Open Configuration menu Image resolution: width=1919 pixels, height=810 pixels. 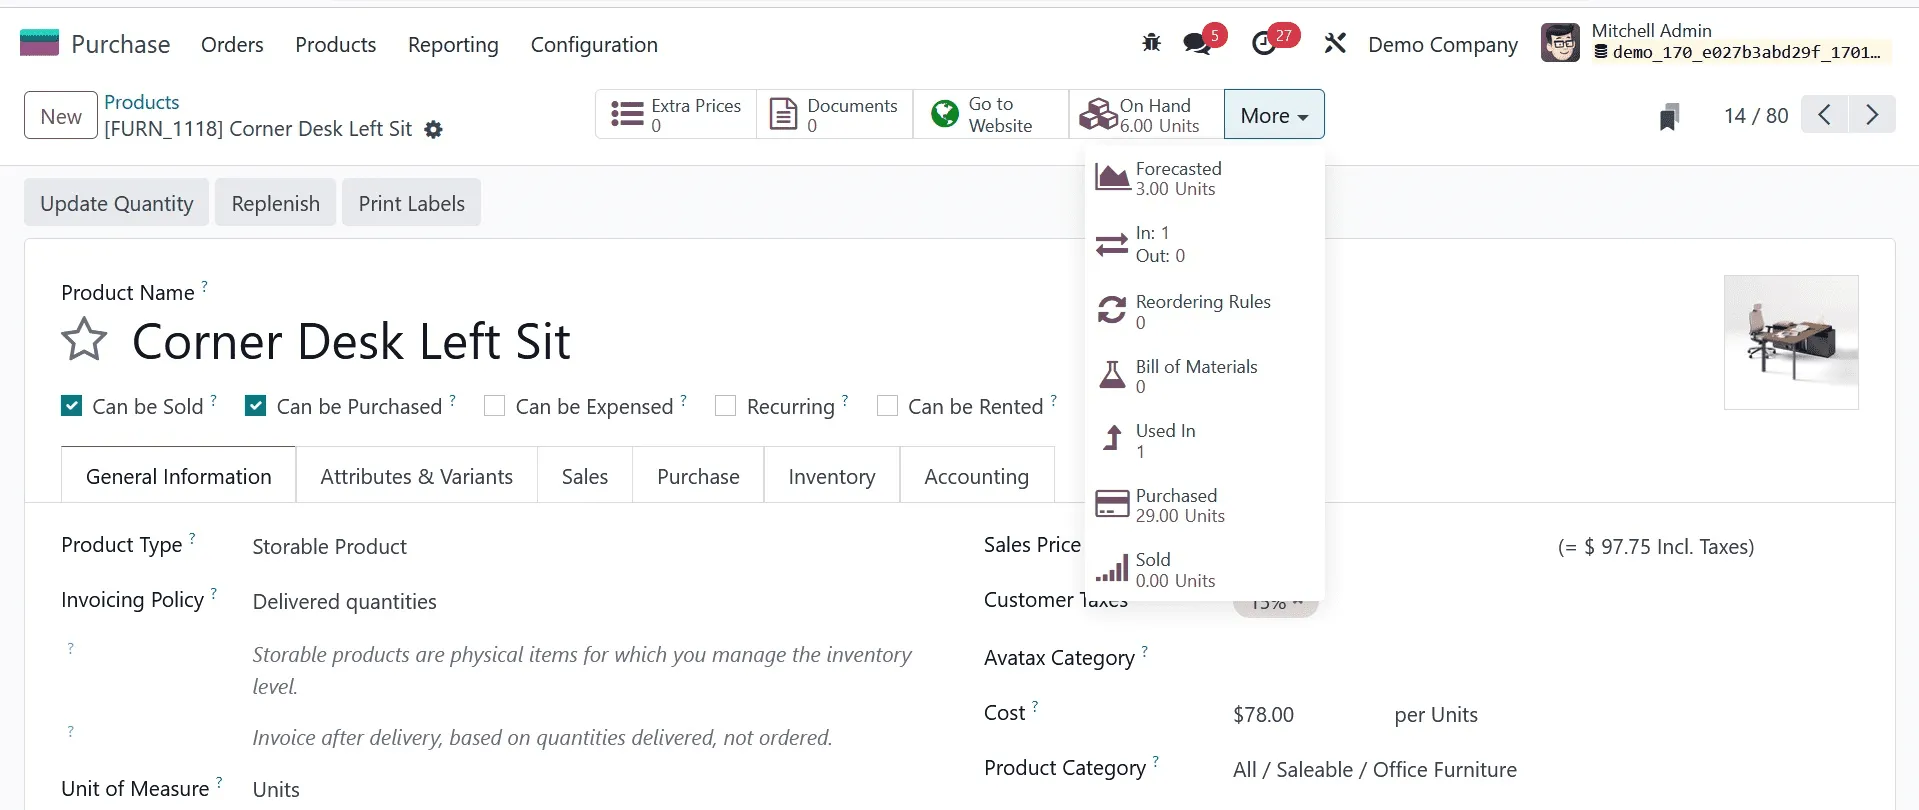594,44
